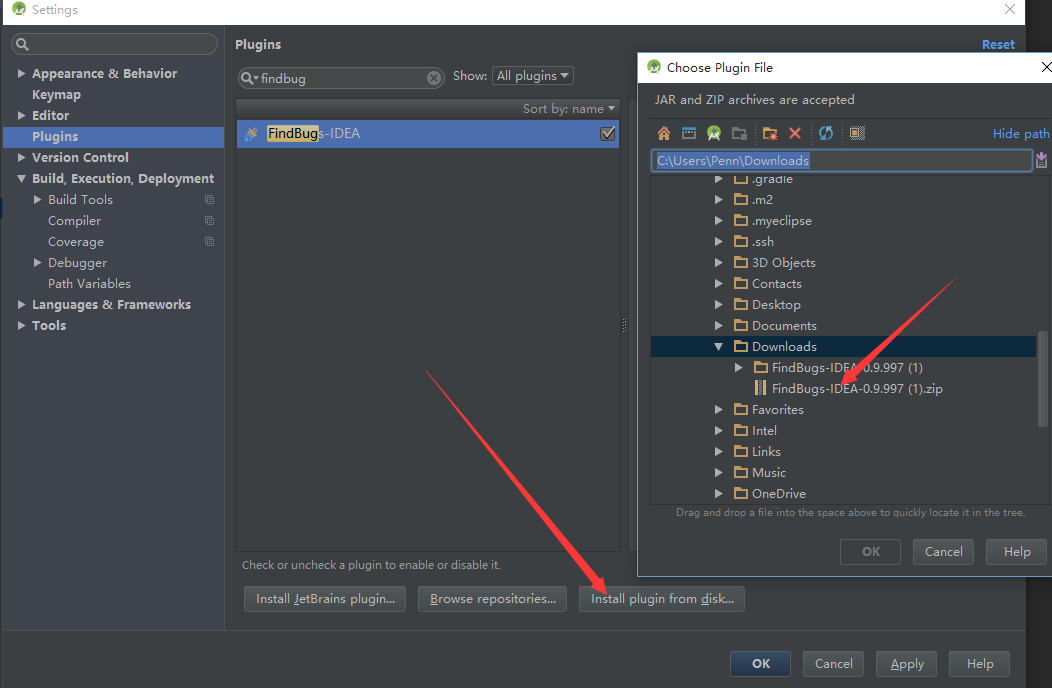Focus the plugin search field

coord(341,78)
